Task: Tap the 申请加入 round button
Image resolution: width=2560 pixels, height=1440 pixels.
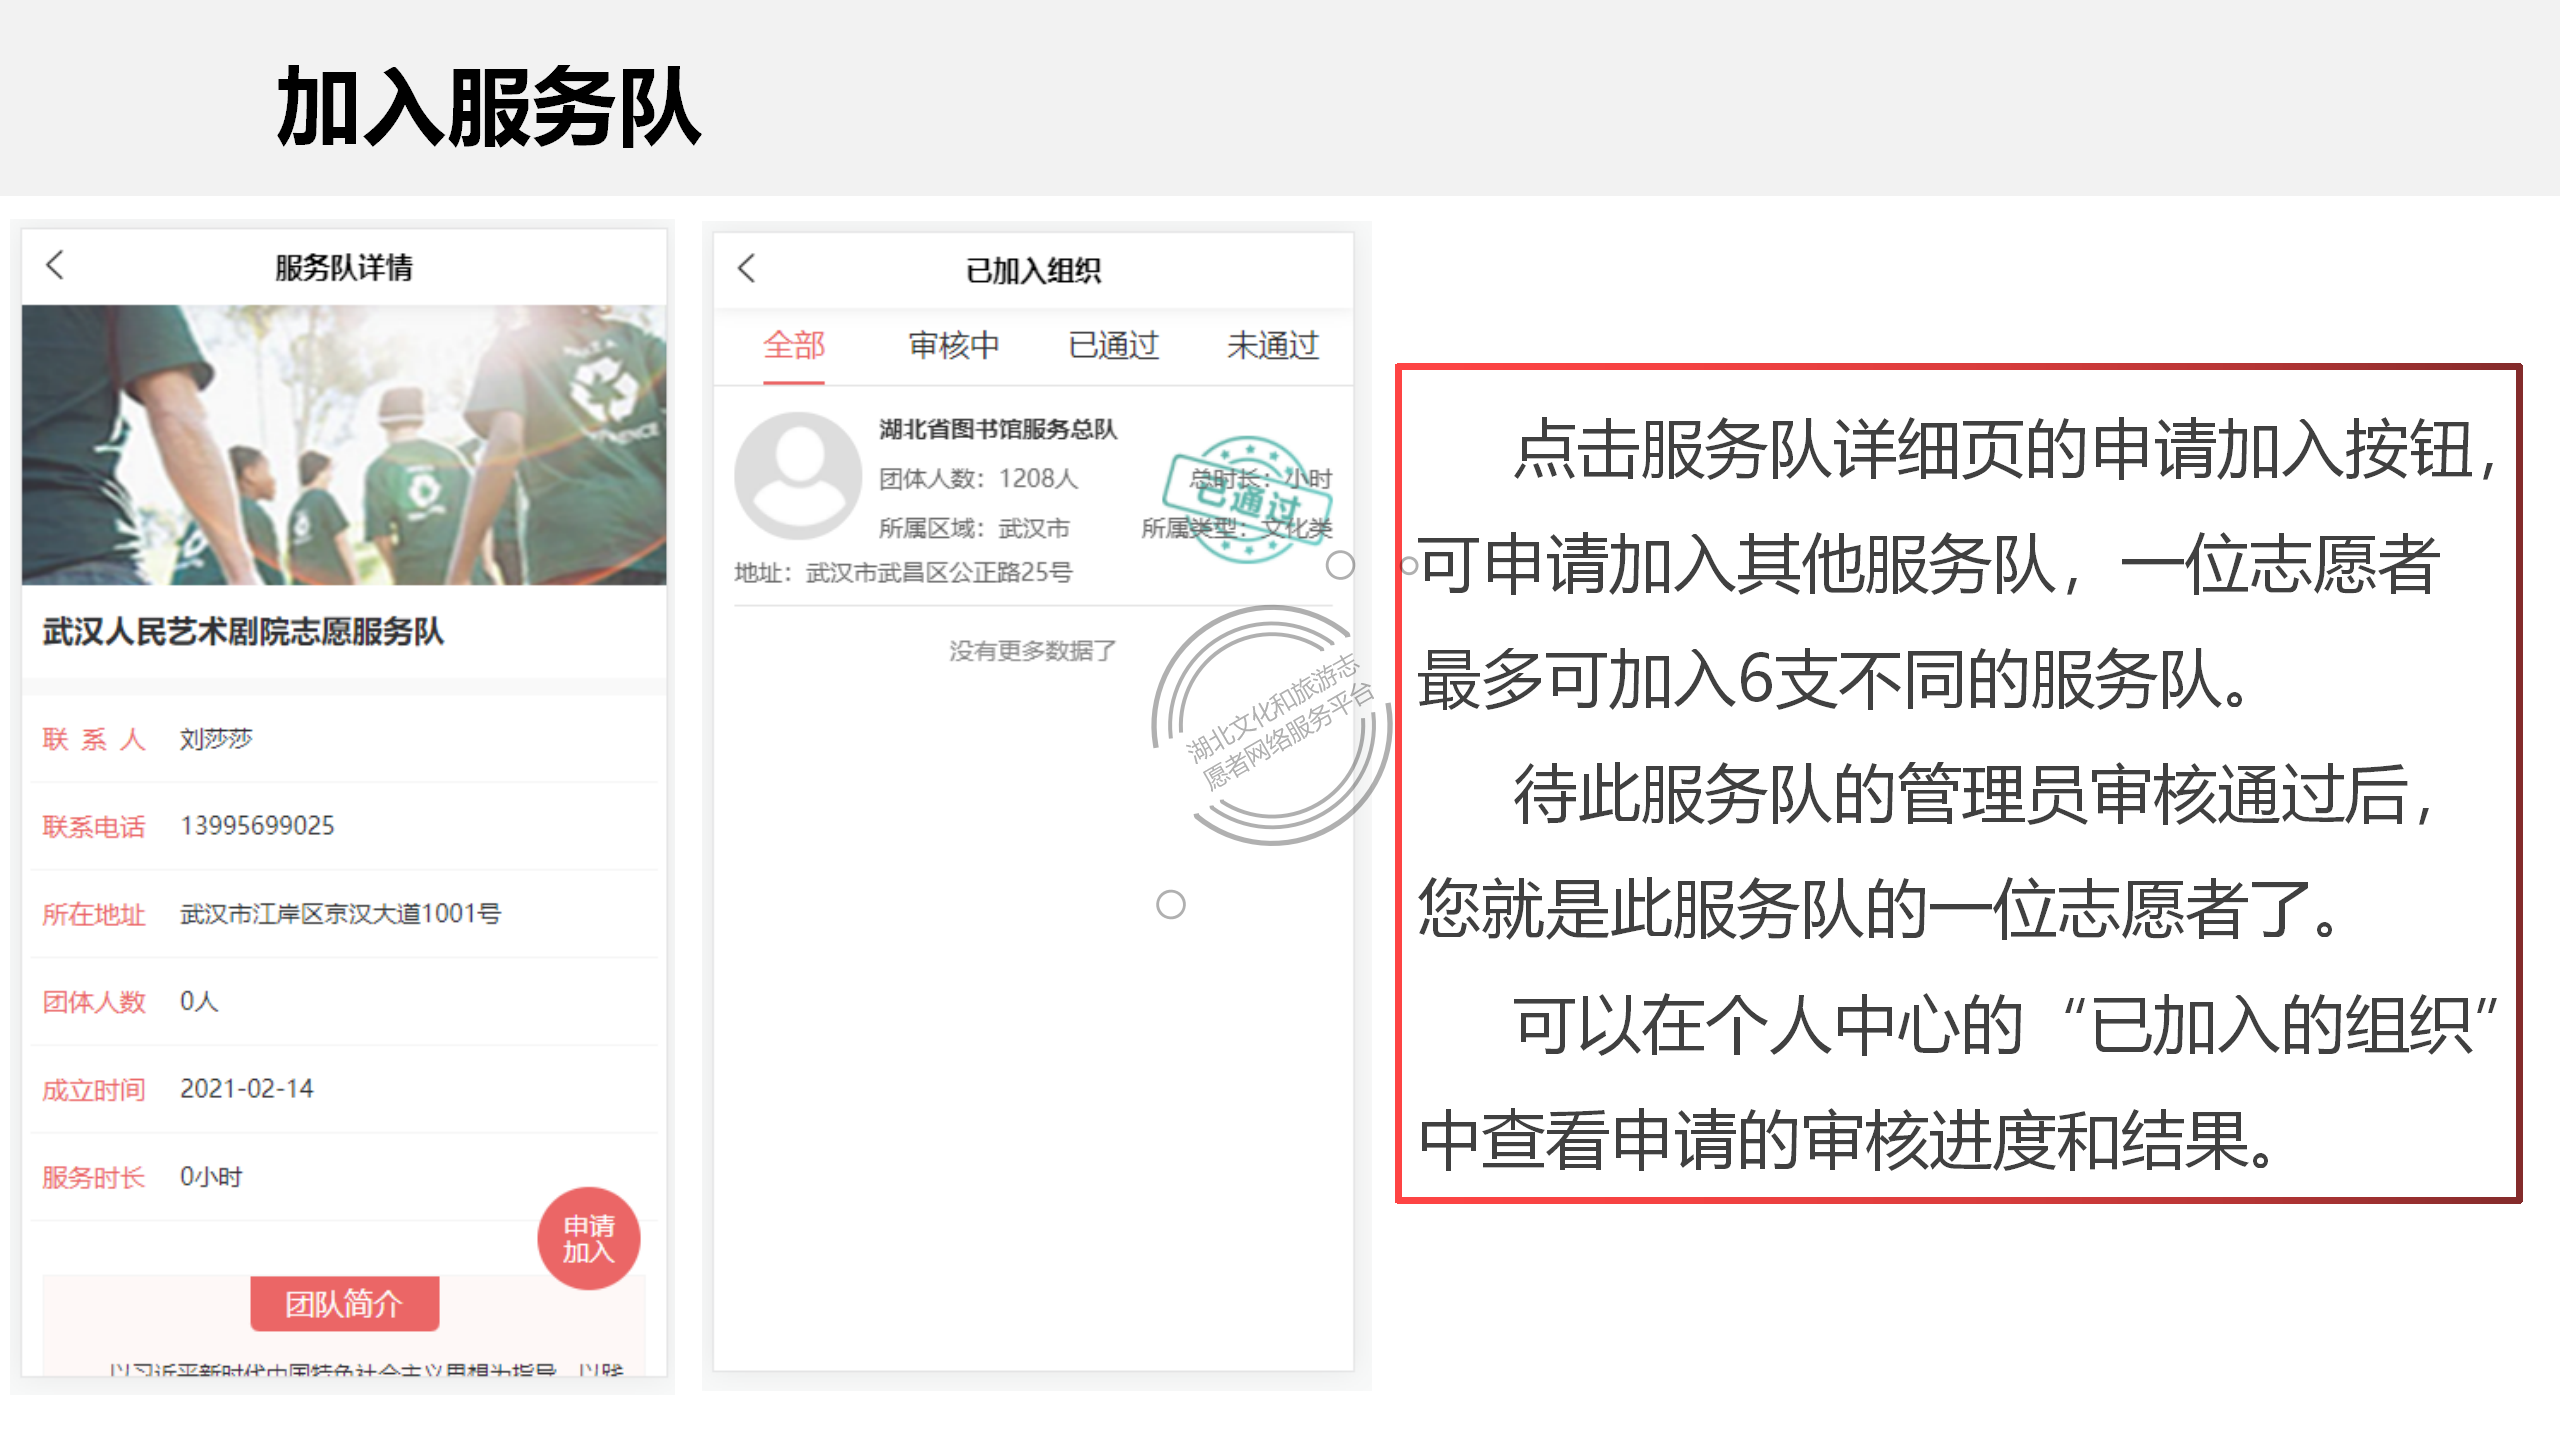Action: (588, 1238)
